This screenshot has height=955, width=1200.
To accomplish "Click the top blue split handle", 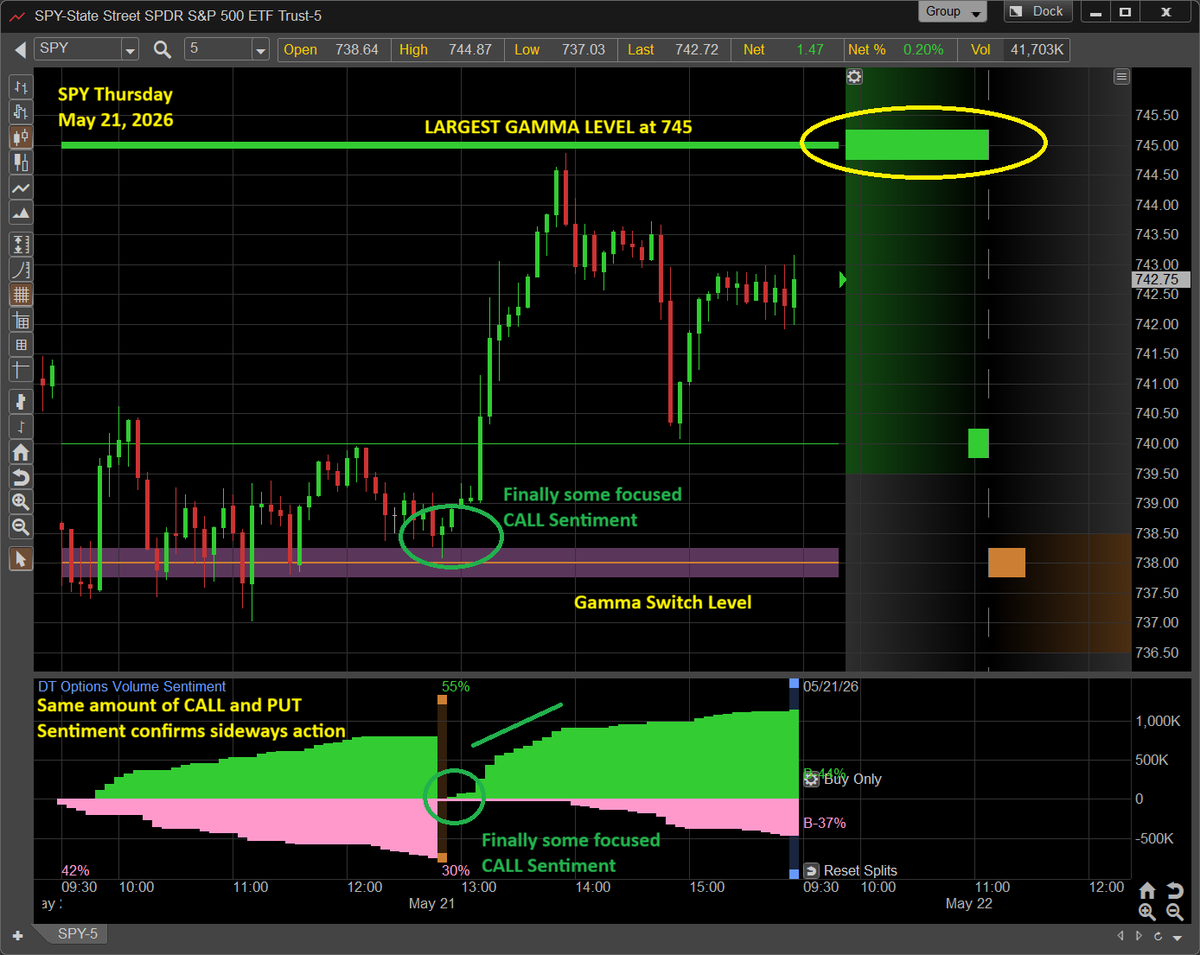I will [794, 684].
